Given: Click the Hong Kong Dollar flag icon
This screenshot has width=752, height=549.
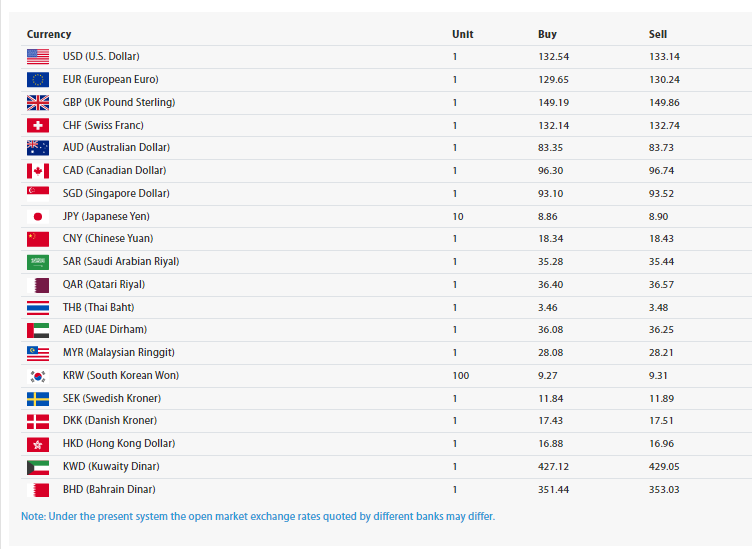Looking at the screenshot, I should 38,444.
